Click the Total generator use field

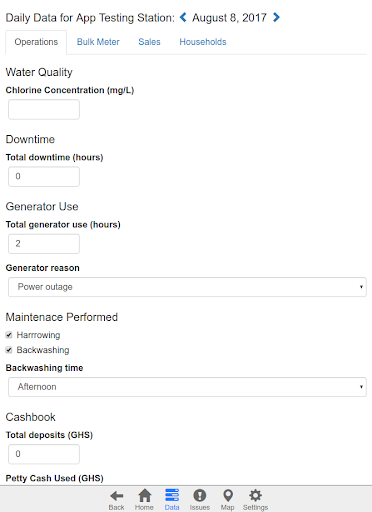pyautogui.click(x=44, y=244)
